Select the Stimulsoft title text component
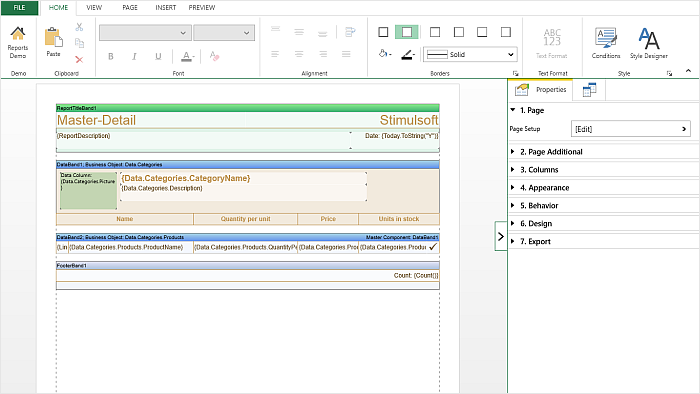 point(342,120)
